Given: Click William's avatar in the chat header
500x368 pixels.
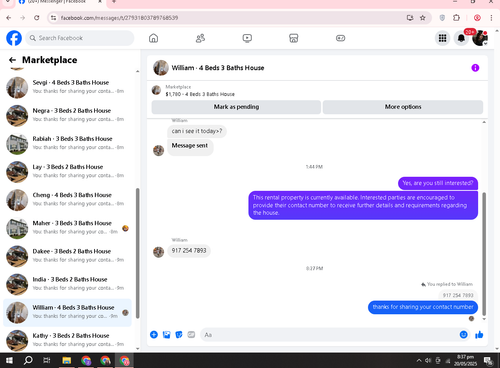Looking at the screenshot, I should click(161, 68).
